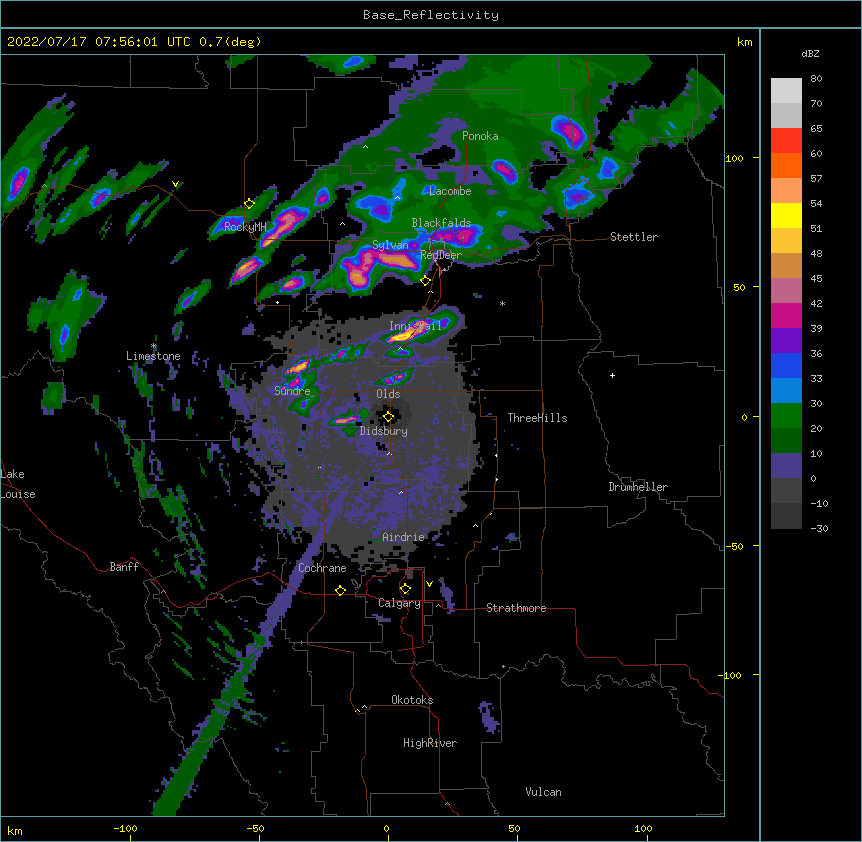Click the bottom axis tick labeled 100

(643, 828)
